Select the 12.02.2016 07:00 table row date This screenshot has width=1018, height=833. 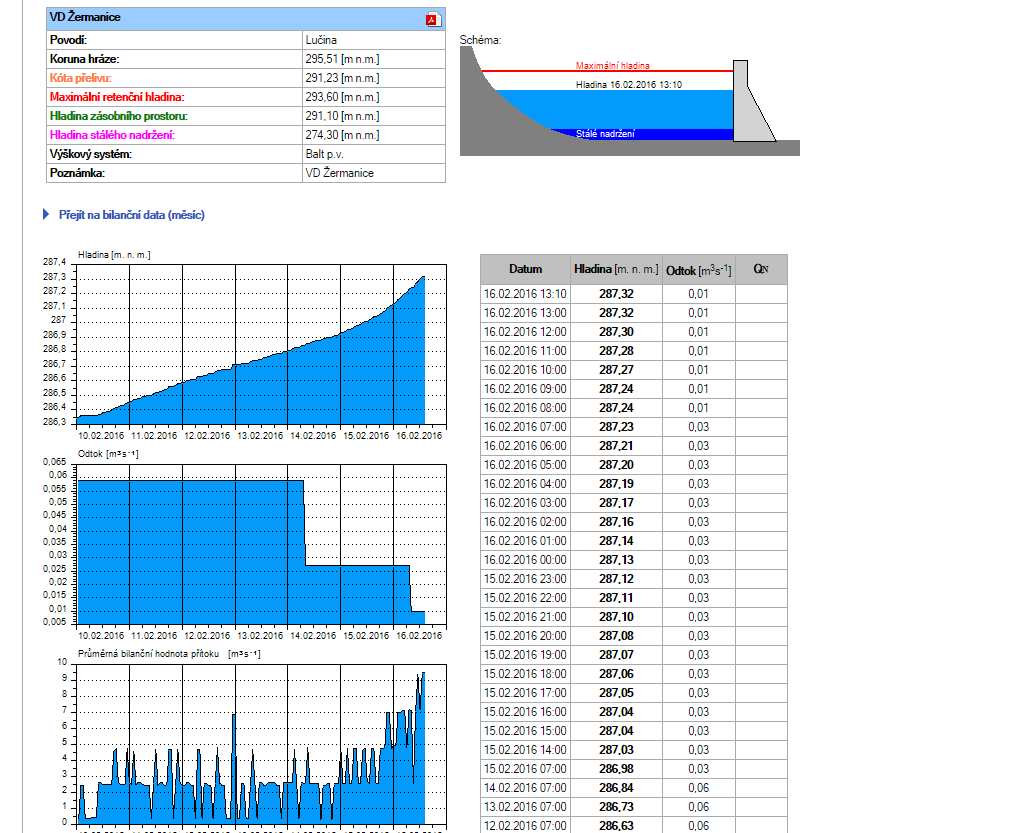[x=525, y=826]
